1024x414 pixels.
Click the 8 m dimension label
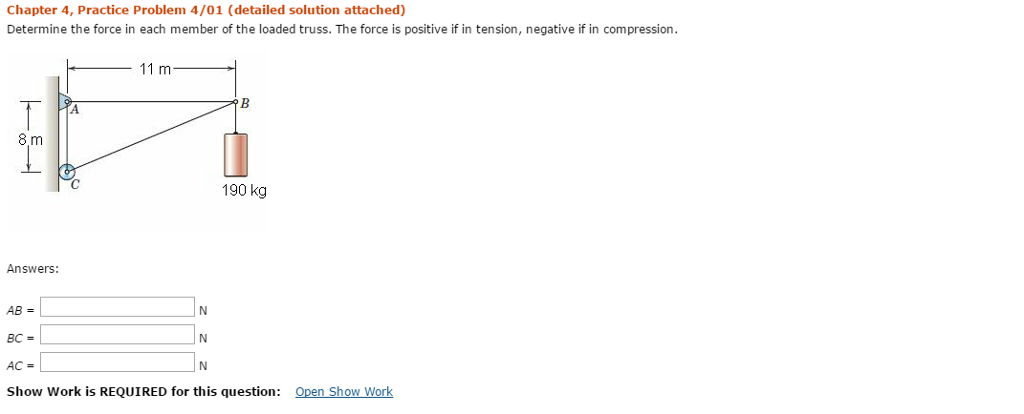click(30, 139)
